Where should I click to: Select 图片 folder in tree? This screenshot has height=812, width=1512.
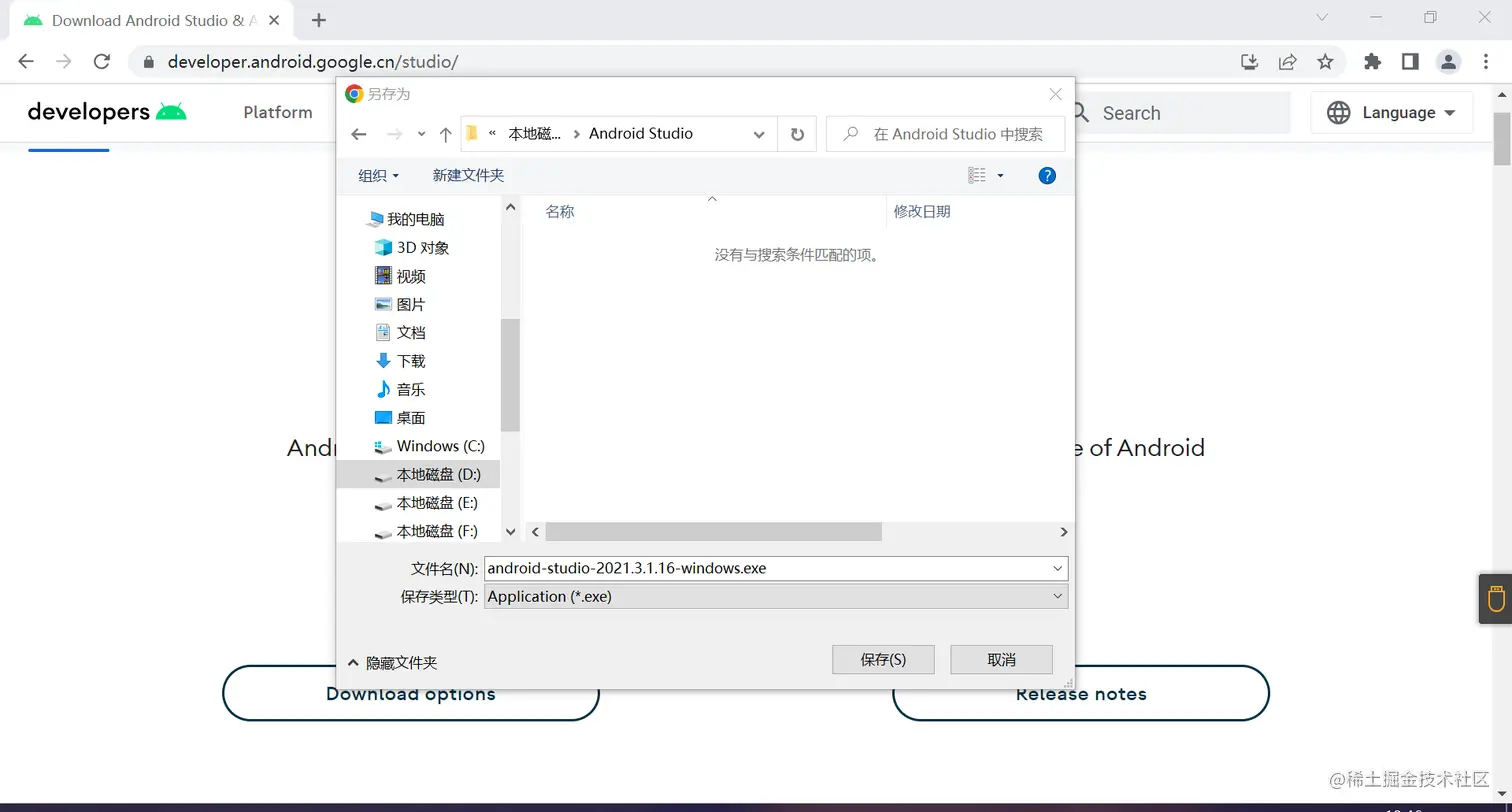click(x=400, y=304)
